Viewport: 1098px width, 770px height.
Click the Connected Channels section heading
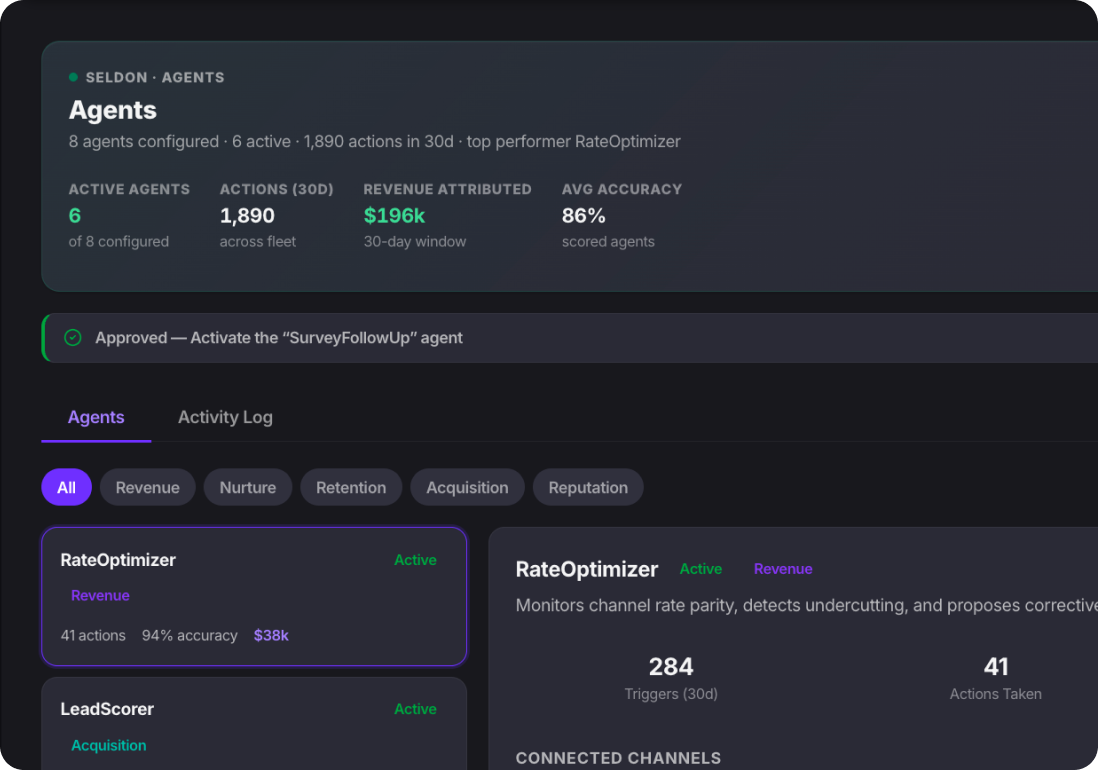pyautogui.click(x=618, y=758)
